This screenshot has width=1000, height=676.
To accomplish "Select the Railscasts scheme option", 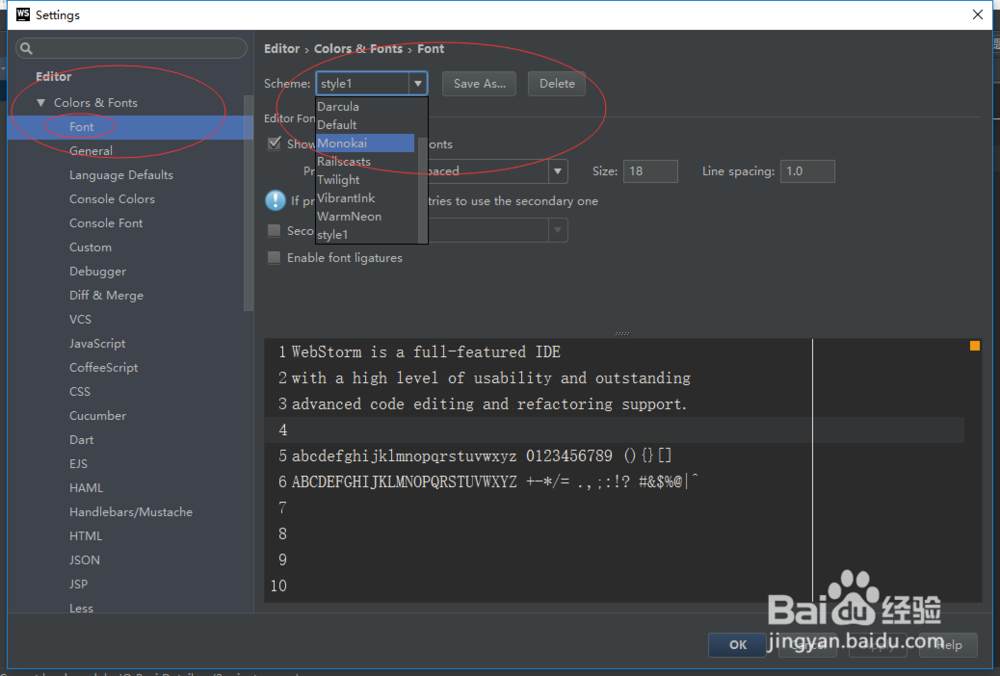I will click(x=366, y=161).
